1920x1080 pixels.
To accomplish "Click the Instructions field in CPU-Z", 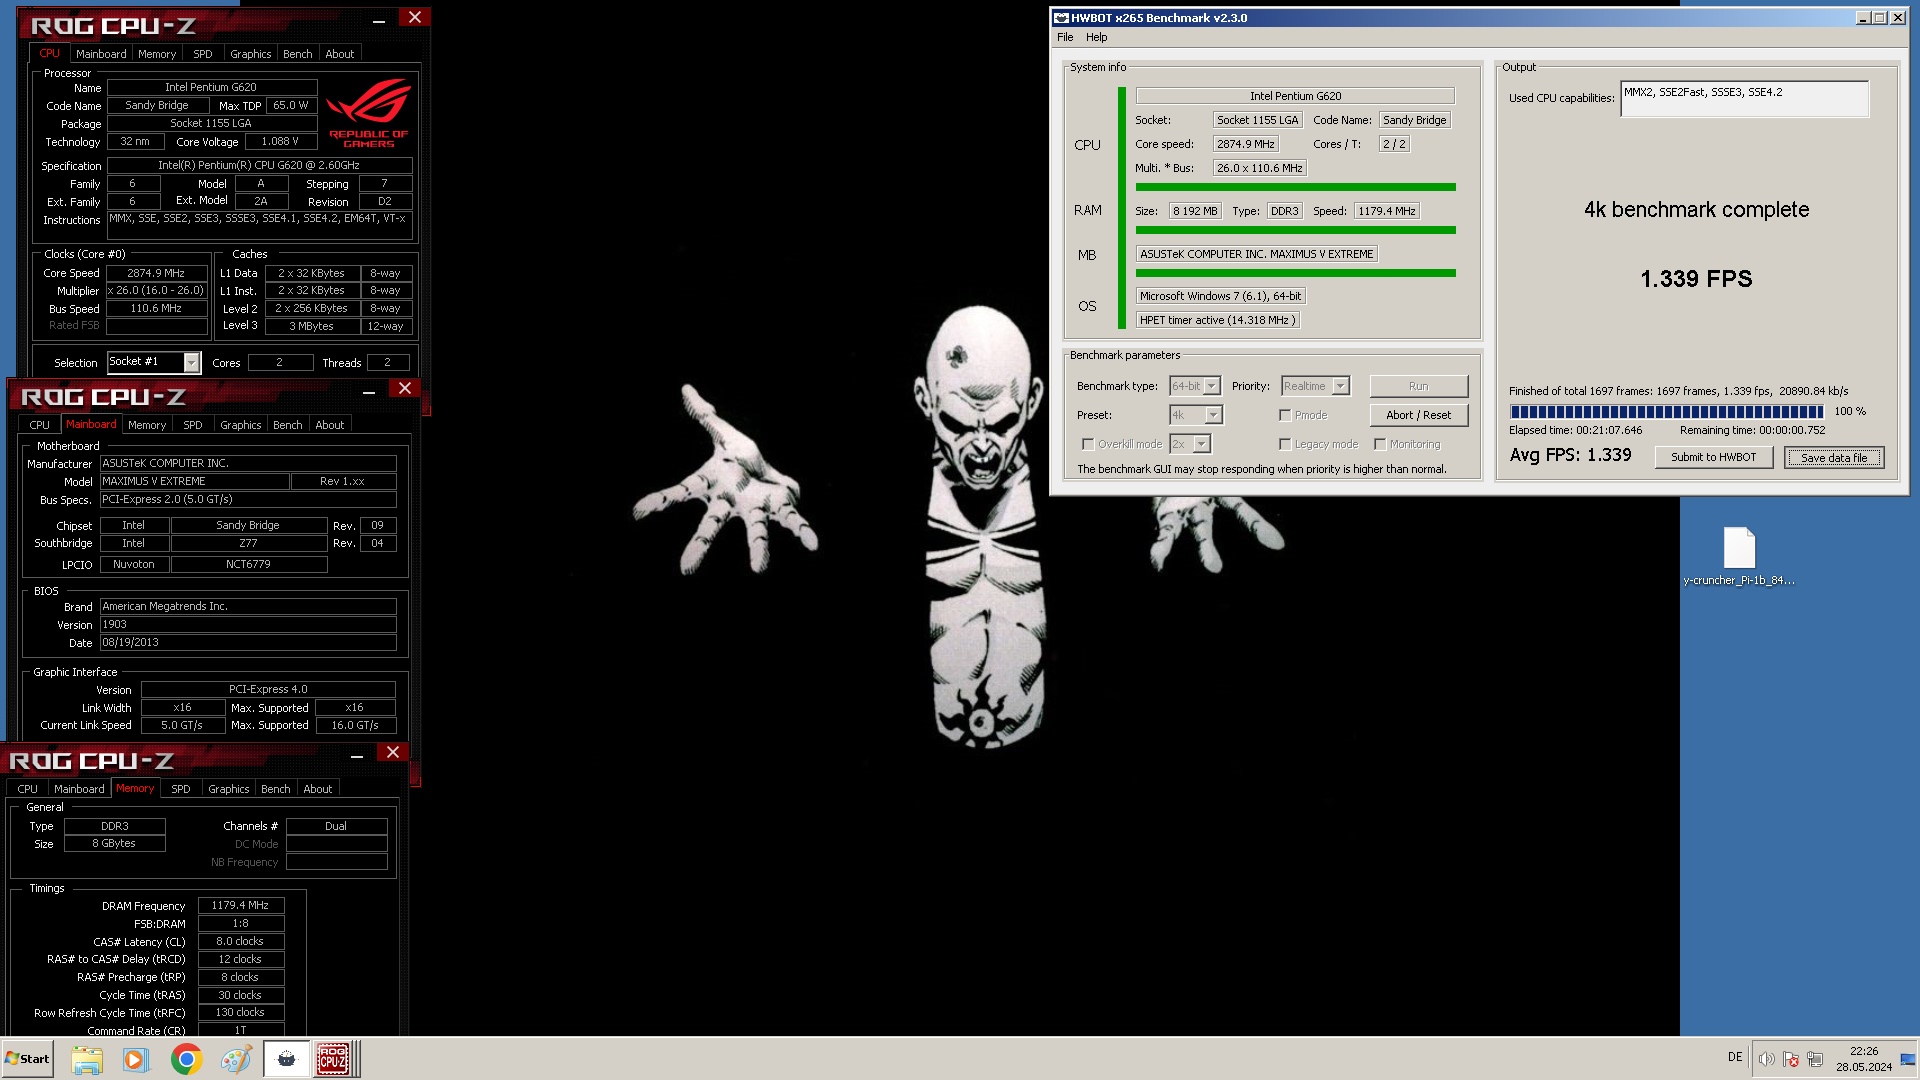I will coord(259,225).
